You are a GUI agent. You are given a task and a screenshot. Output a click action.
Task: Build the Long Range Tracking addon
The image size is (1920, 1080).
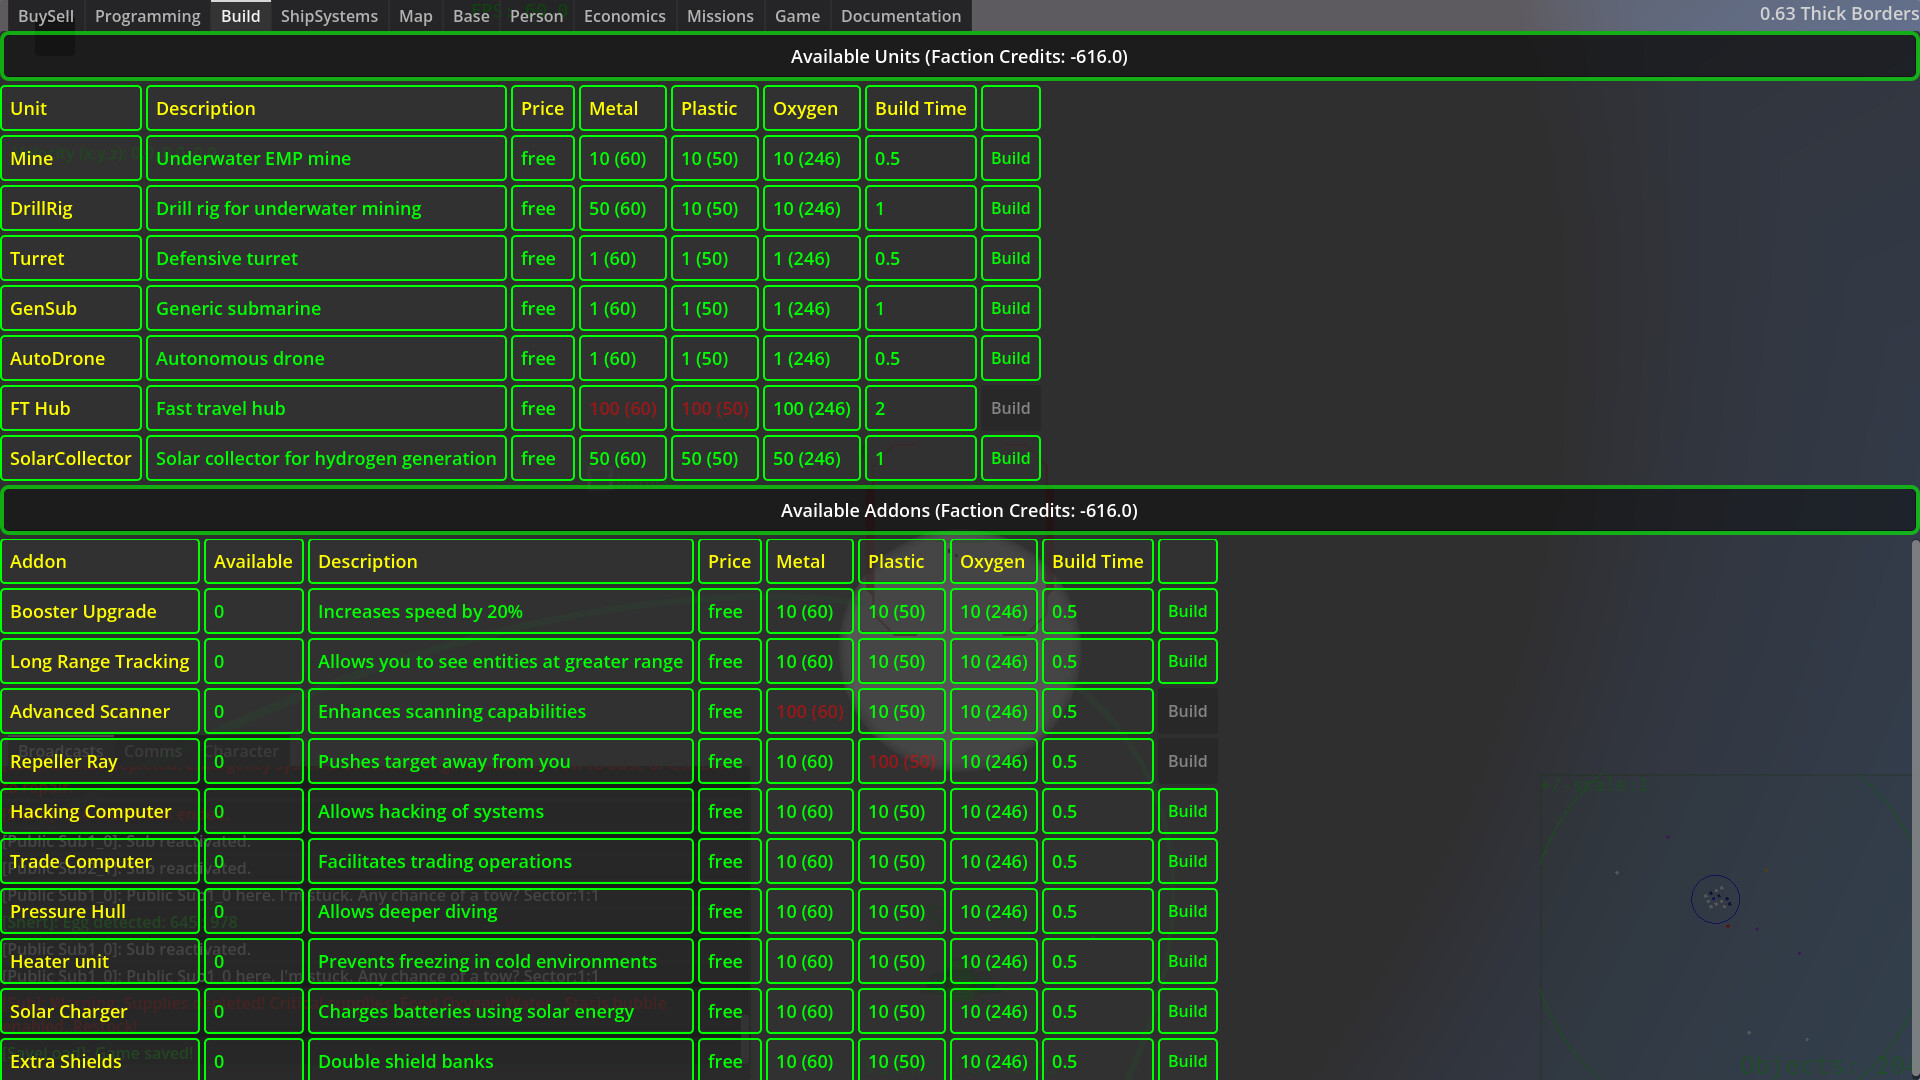pos(1188,661)
